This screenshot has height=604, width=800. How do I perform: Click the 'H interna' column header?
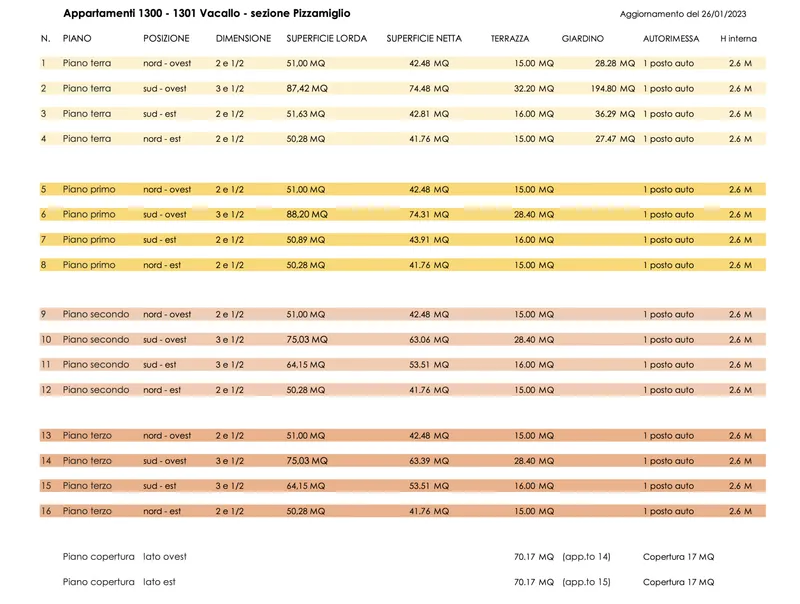(x=738, y=38)
